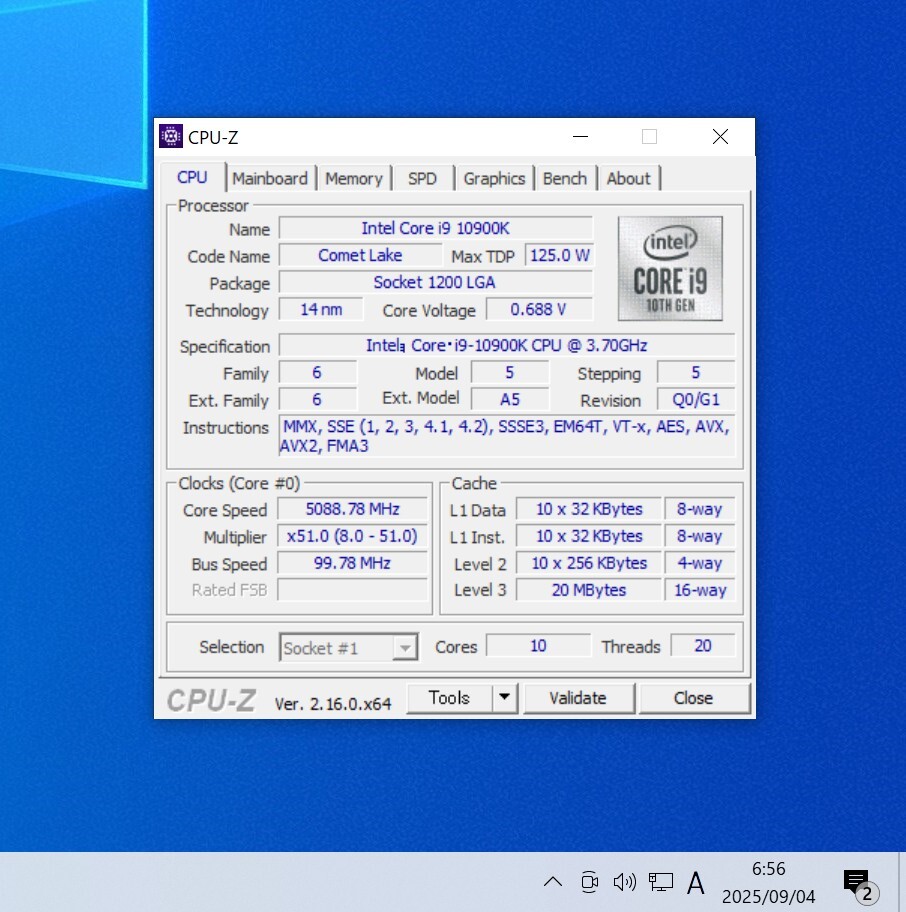Go to the Graphics tab
906x912 pixels.
tap(494, 179)
